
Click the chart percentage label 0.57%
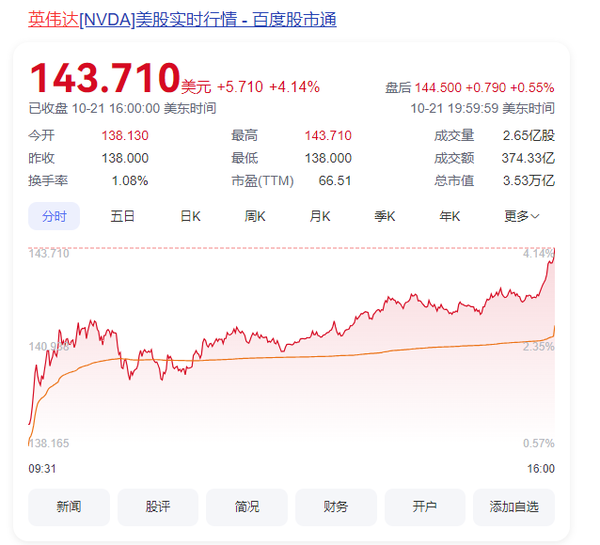[x=539, y=443]
